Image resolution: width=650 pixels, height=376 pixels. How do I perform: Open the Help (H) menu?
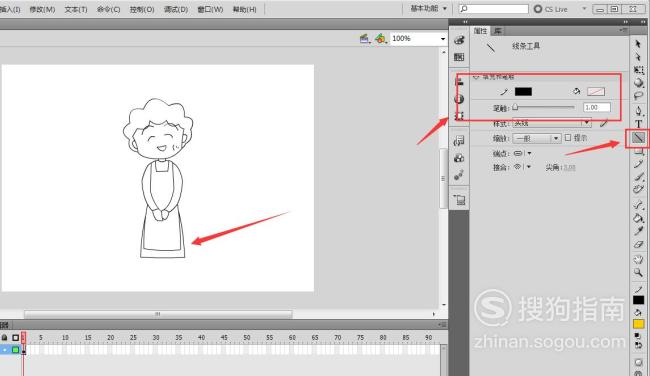coord(245,9)
